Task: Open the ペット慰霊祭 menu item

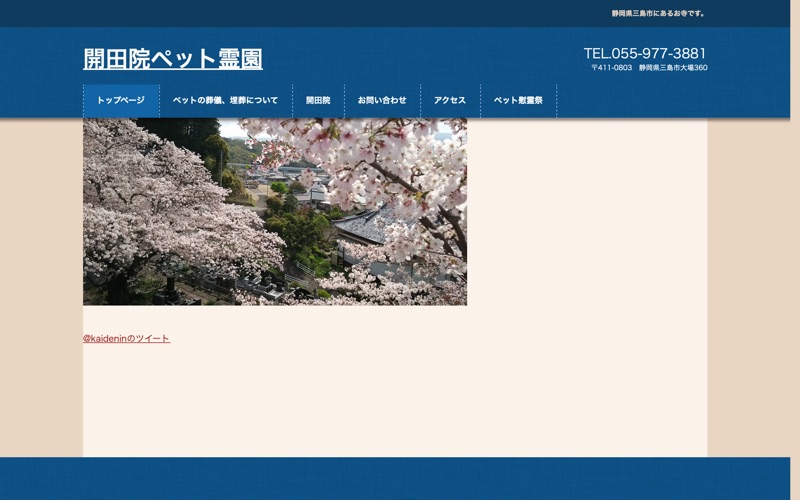Action: click(x=518, y=101)
